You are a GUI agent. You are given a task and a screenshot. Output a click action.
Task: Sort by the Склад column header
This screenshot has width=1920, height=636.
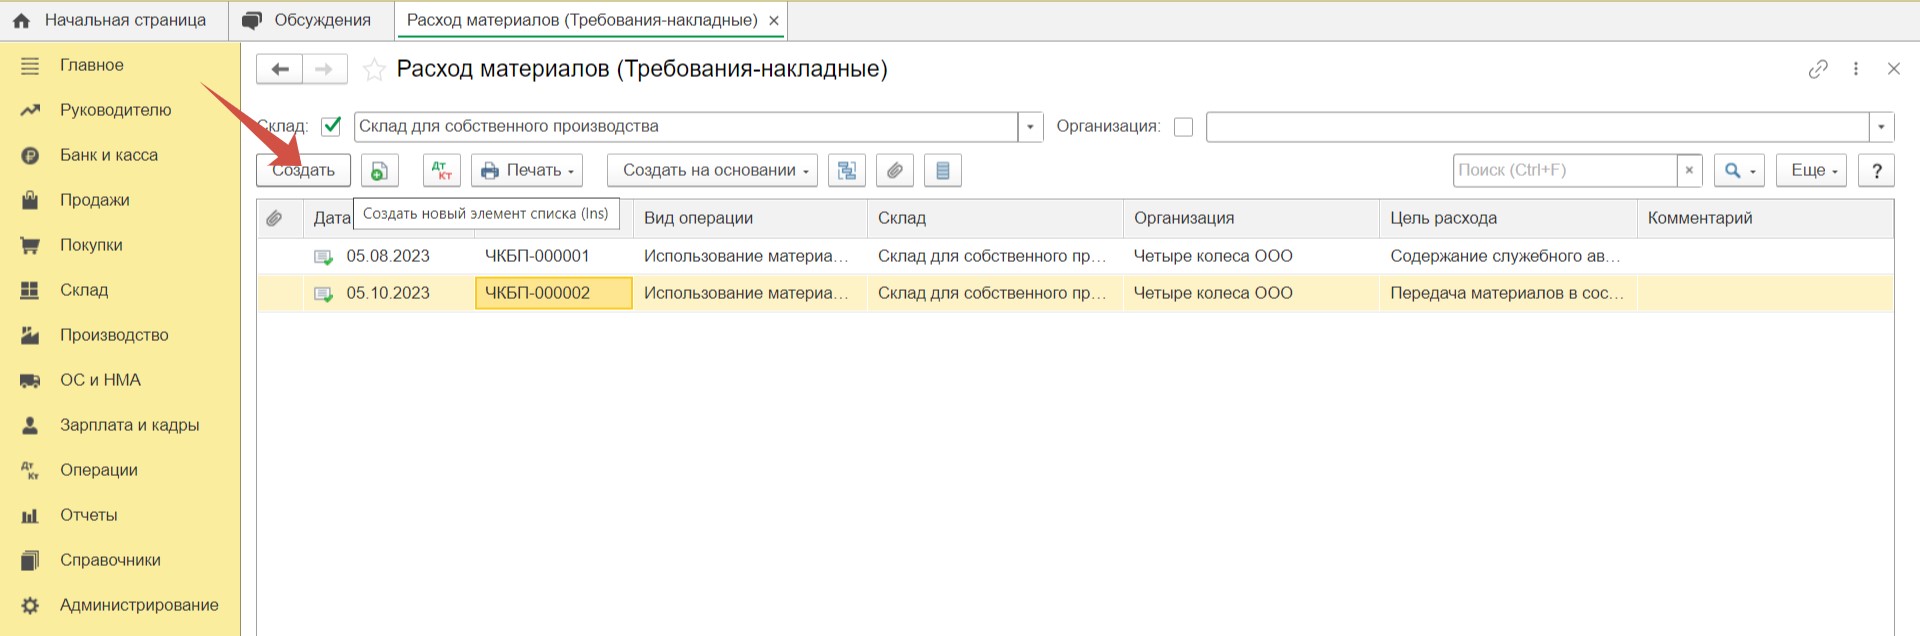tap(995, 218)
